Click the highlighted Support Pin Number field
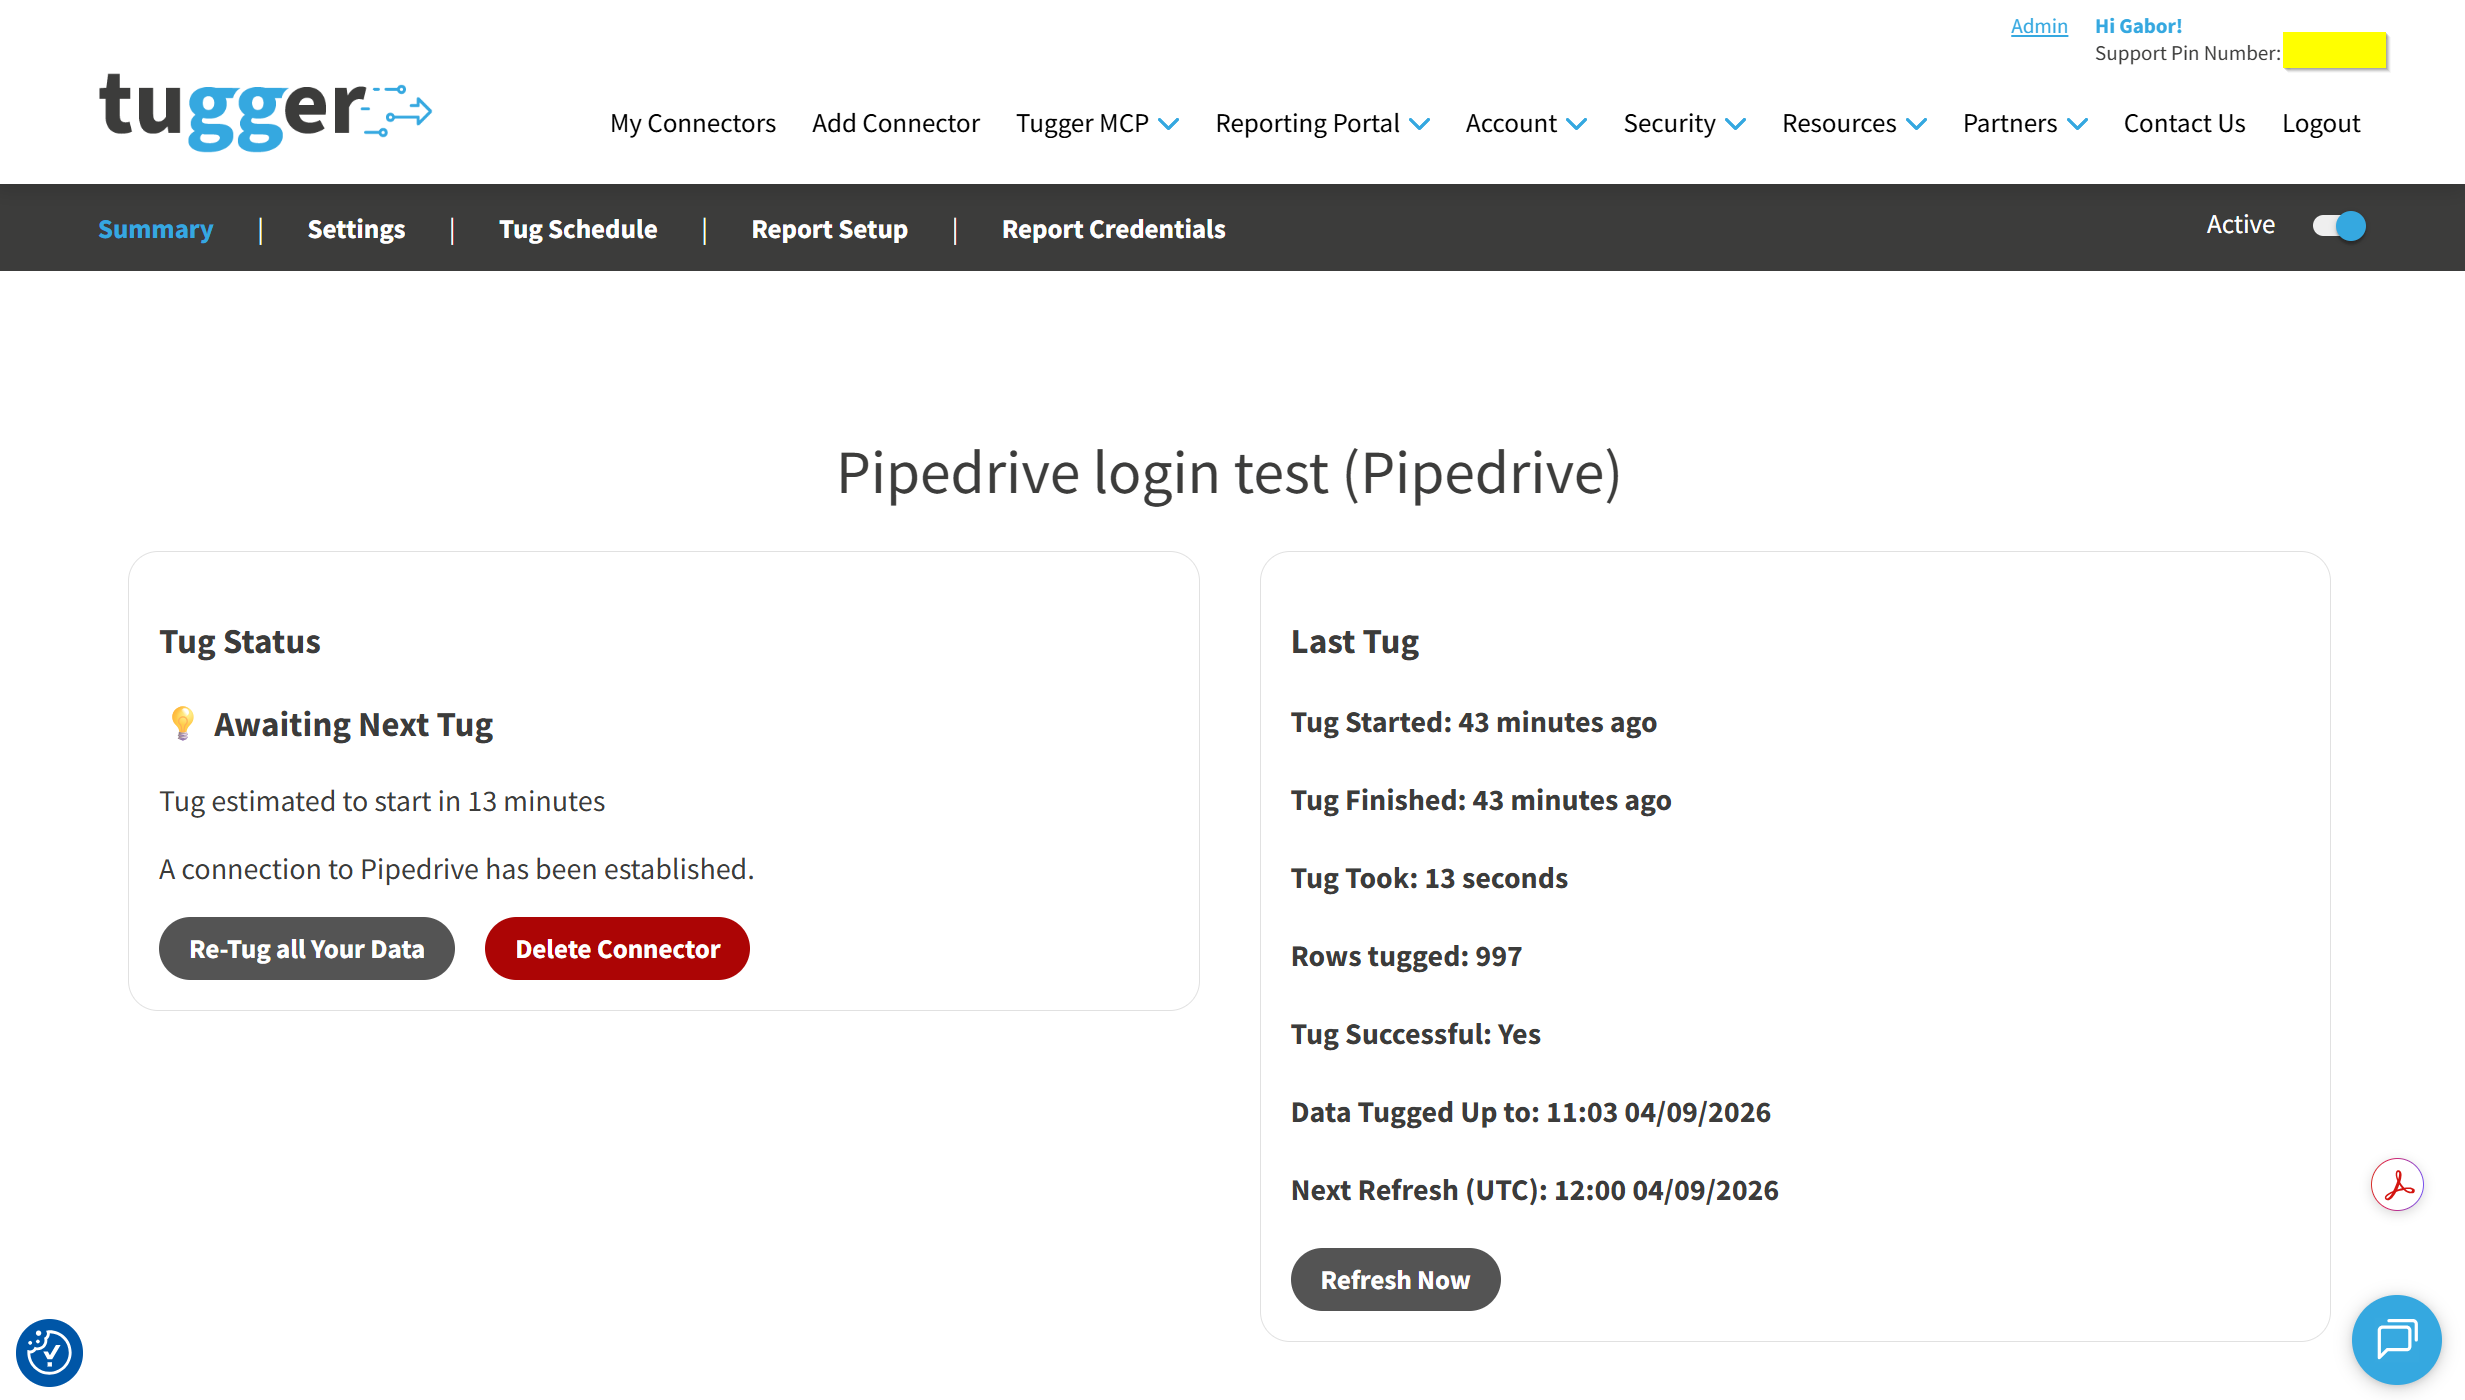The height and width of the screenshot is (1400, 2465). pos(2335,50)
